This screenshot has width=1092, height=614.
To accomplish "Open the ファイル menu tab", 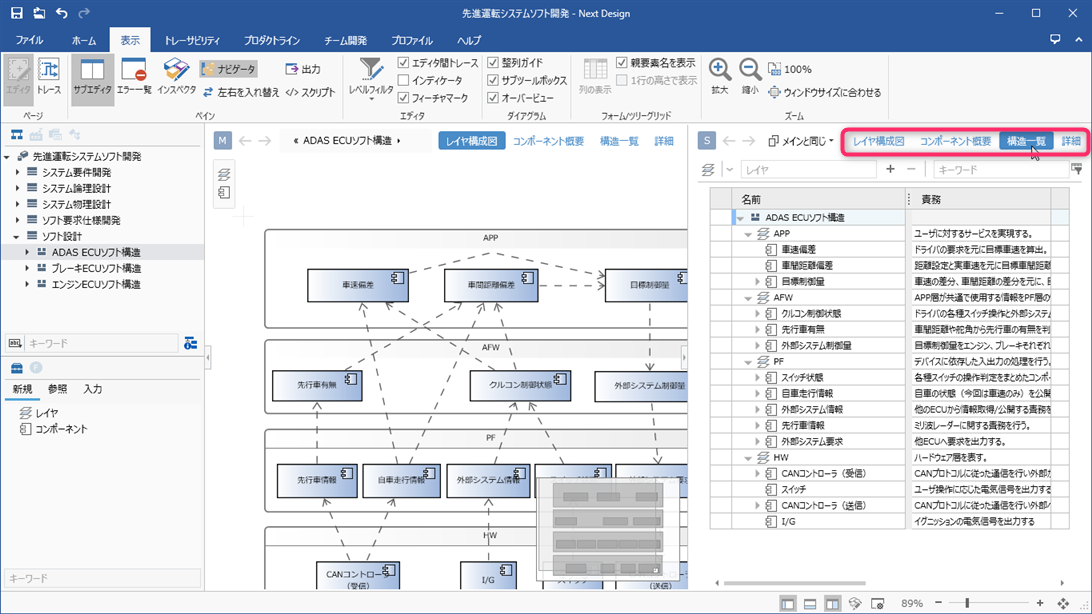I will pos(29,41).
